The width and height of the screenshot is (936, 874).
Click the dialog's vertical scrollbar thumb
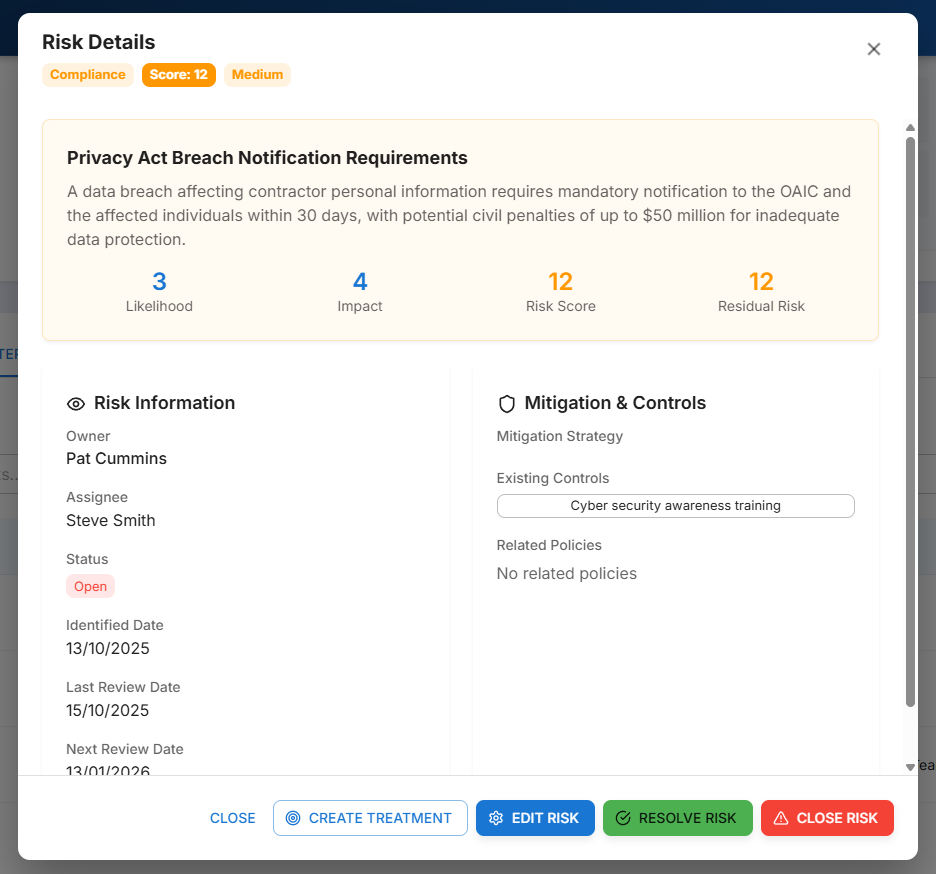pyautogui.click(x=910, y=420)
